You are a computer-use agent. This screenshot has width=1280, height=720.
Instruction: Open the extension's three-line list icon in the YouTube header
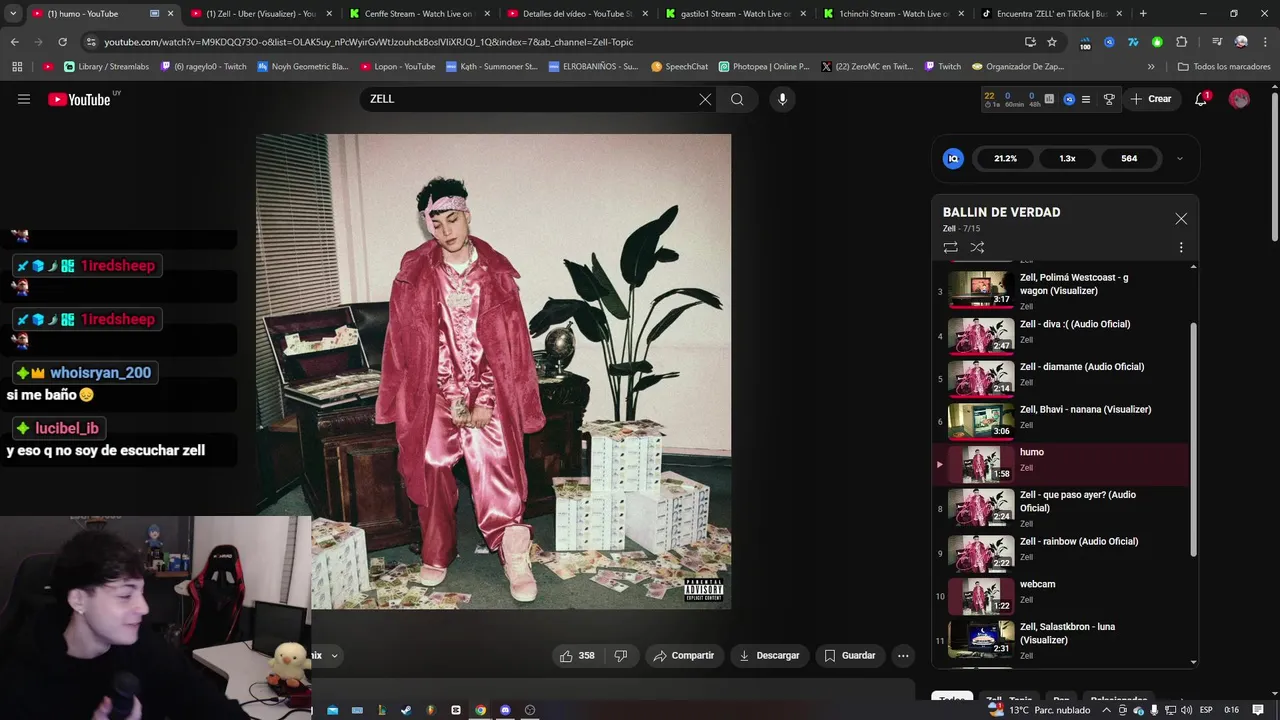point(1086,99)
